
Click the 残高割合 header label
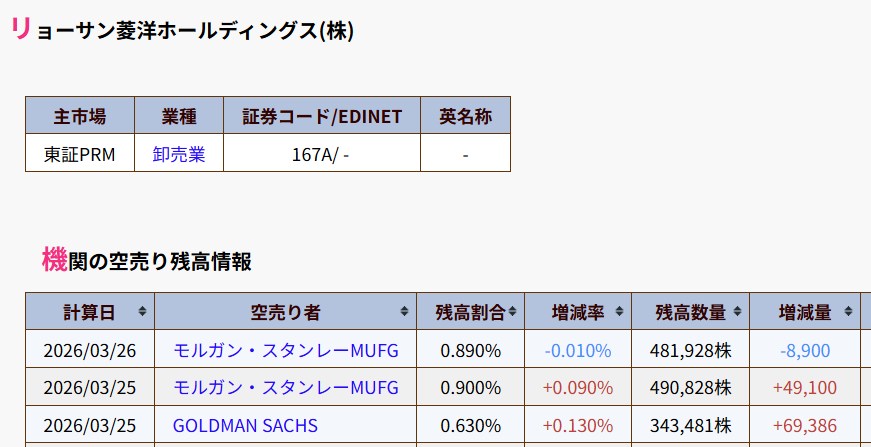pos(470,313)
